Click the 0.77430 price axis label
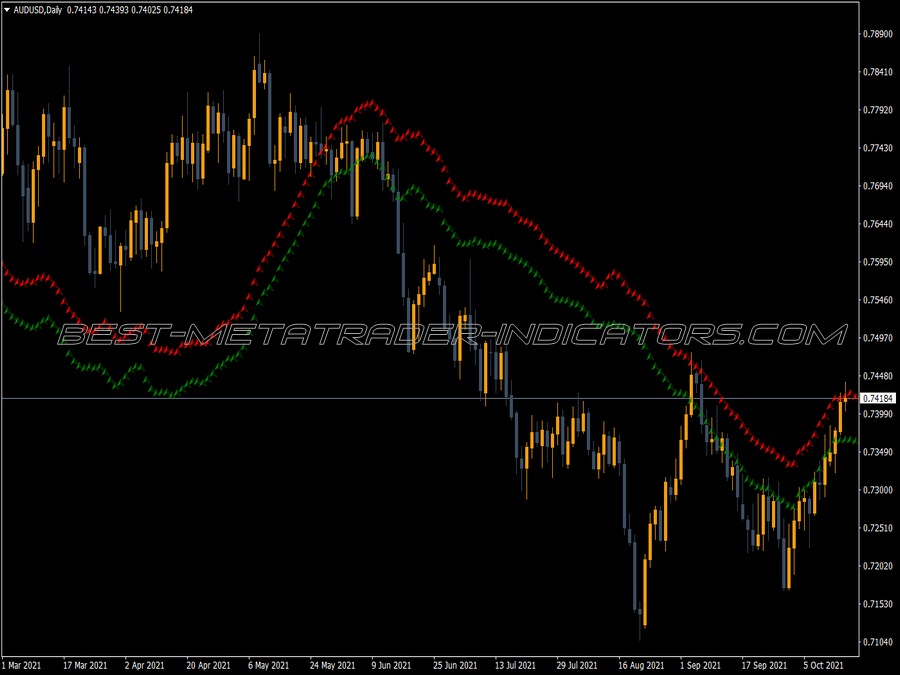 878,148
